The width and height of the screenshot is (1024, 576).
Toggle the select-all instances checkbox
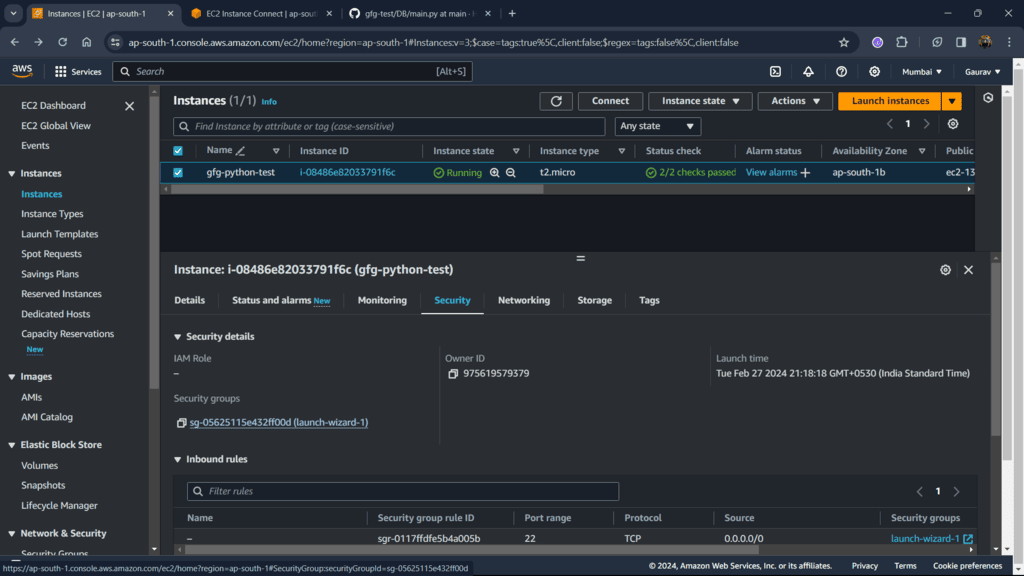pos(178,151)
